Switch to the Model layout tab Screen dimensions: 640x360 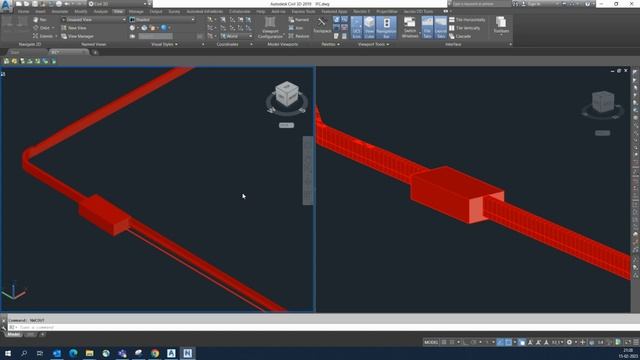pos(13,335)
